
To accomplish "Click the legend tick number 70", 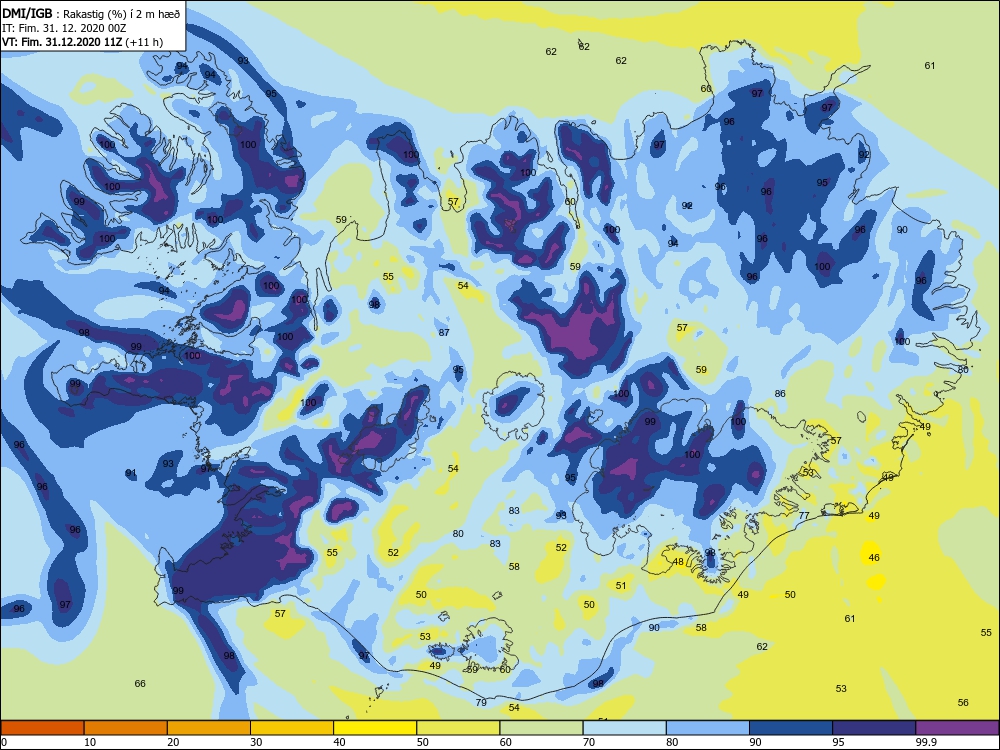I will pos(589,742).
